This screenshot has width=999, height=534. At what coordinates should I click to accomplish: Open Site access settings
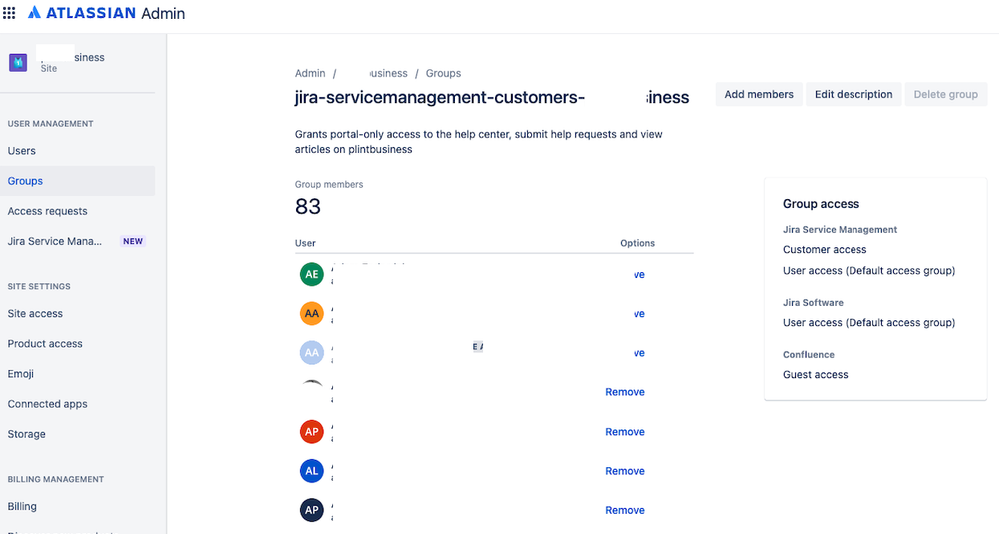pos(77,314)
